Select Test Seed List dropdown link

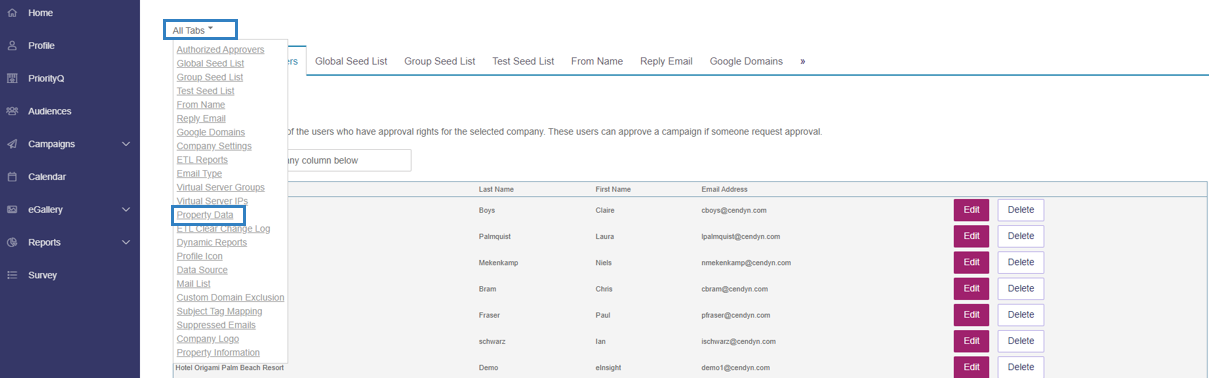[x=205, y=91]
